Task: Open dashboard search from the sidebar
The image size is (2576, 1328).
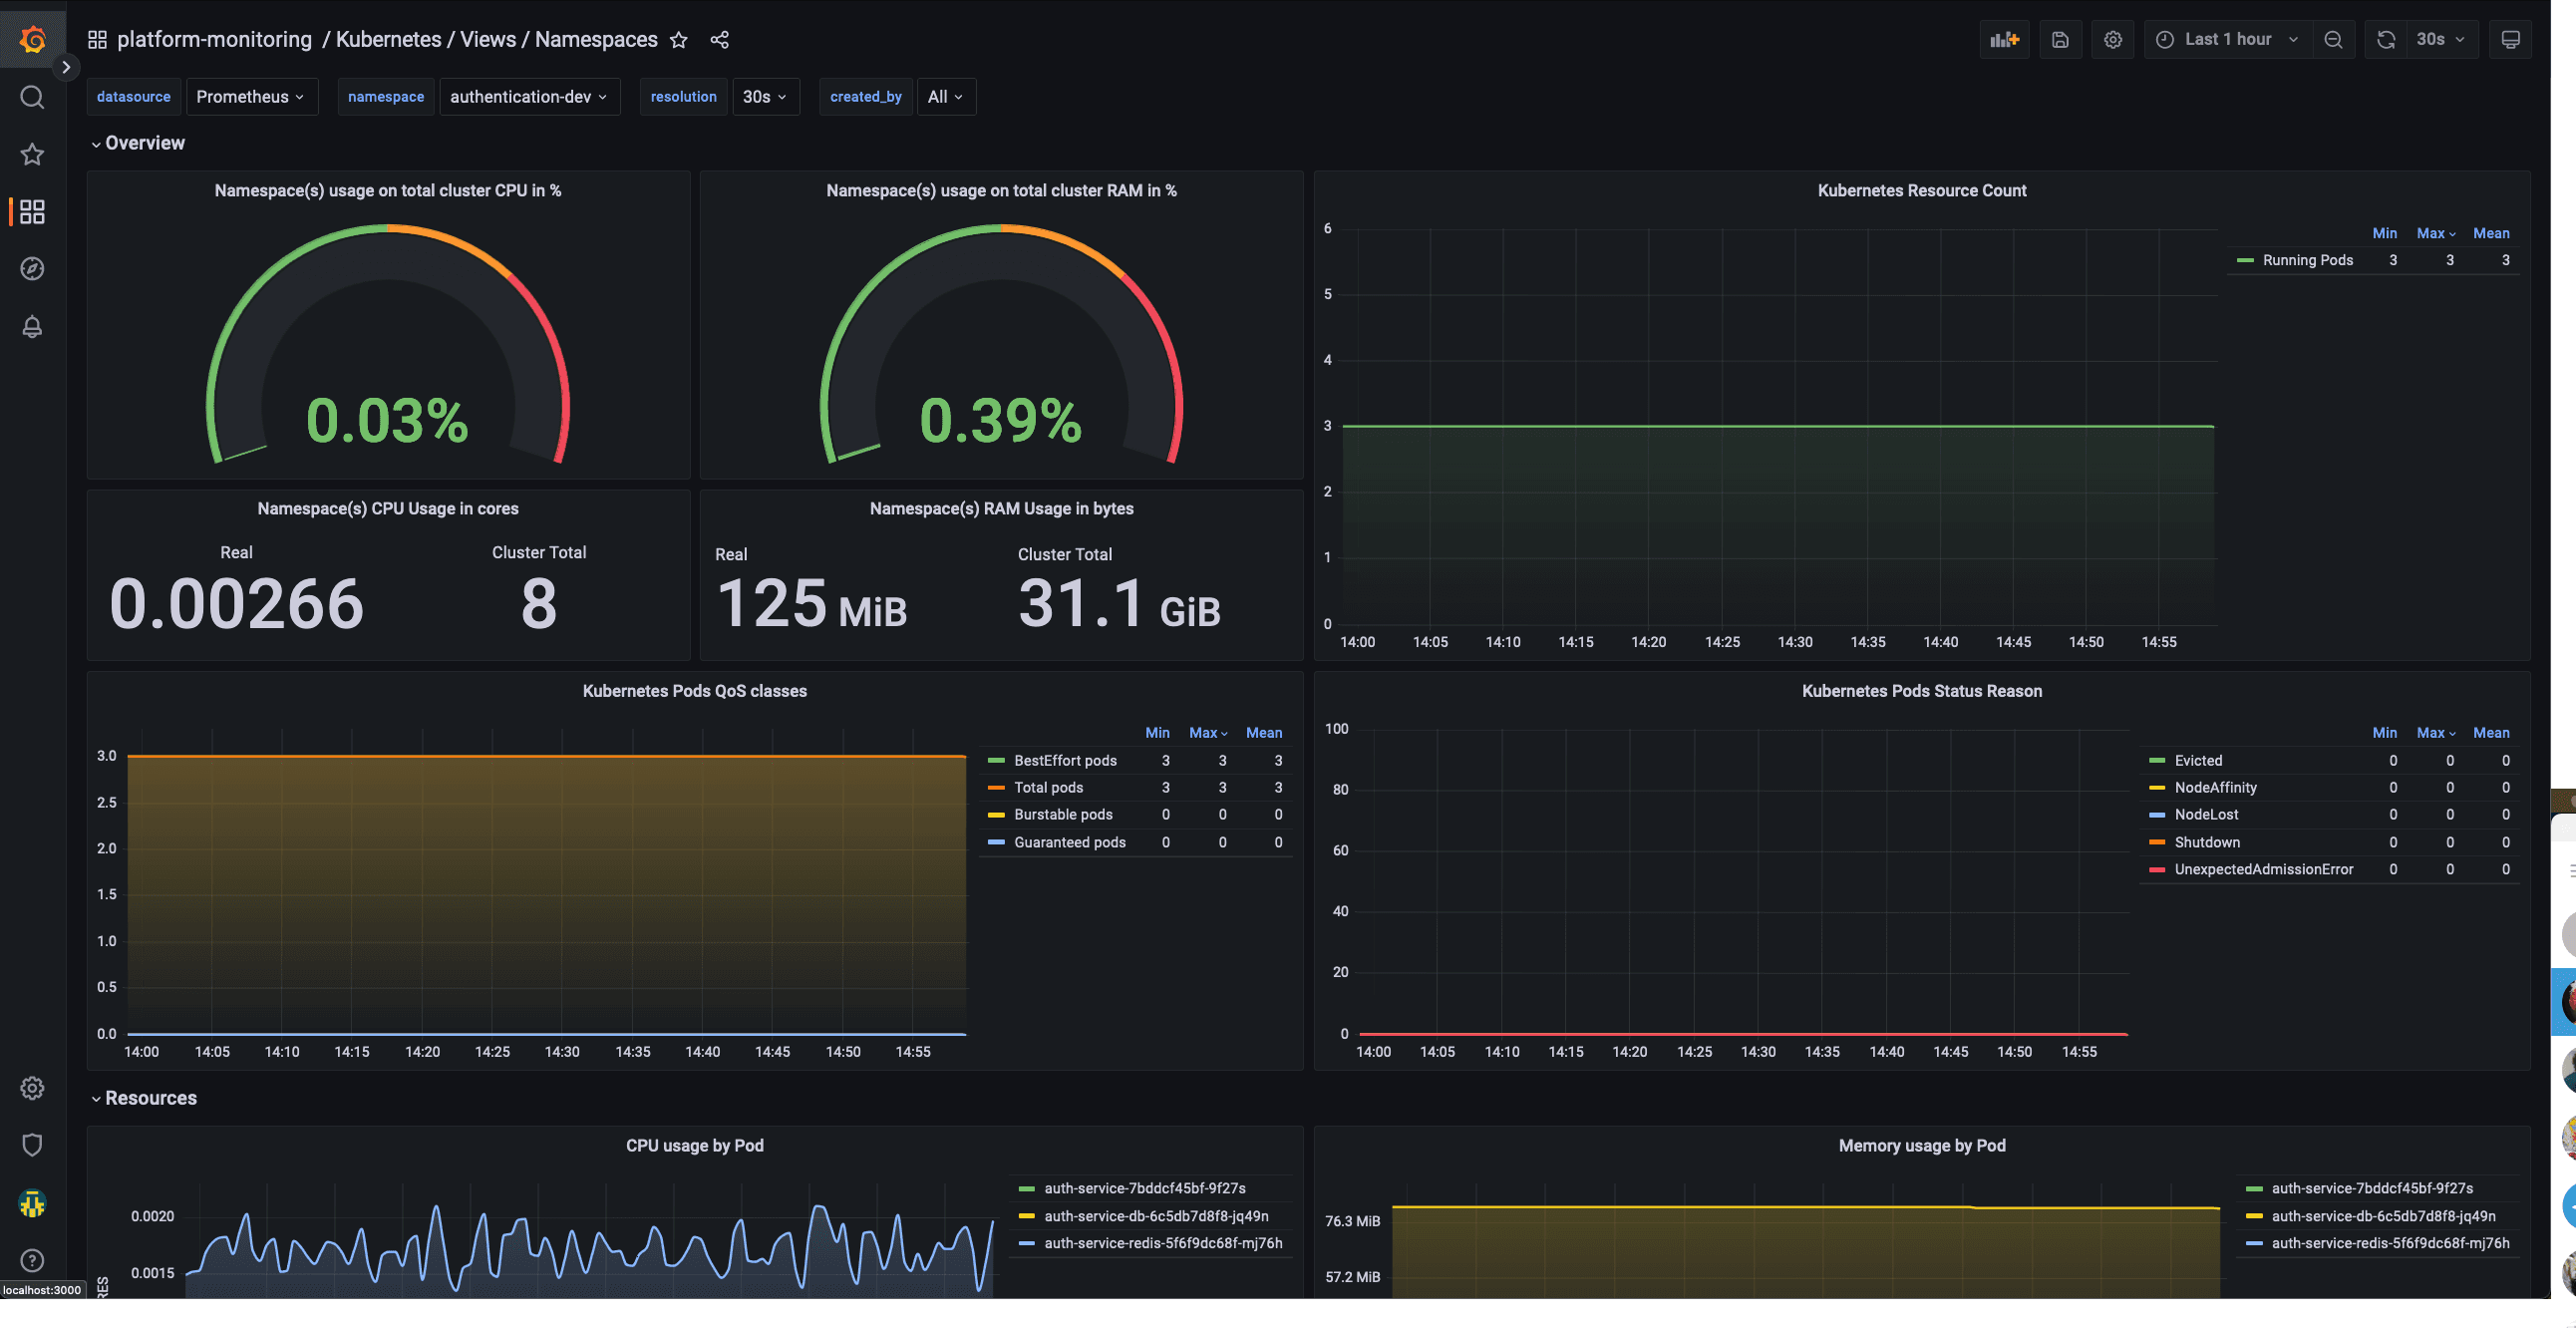Action: pos(31,97)
